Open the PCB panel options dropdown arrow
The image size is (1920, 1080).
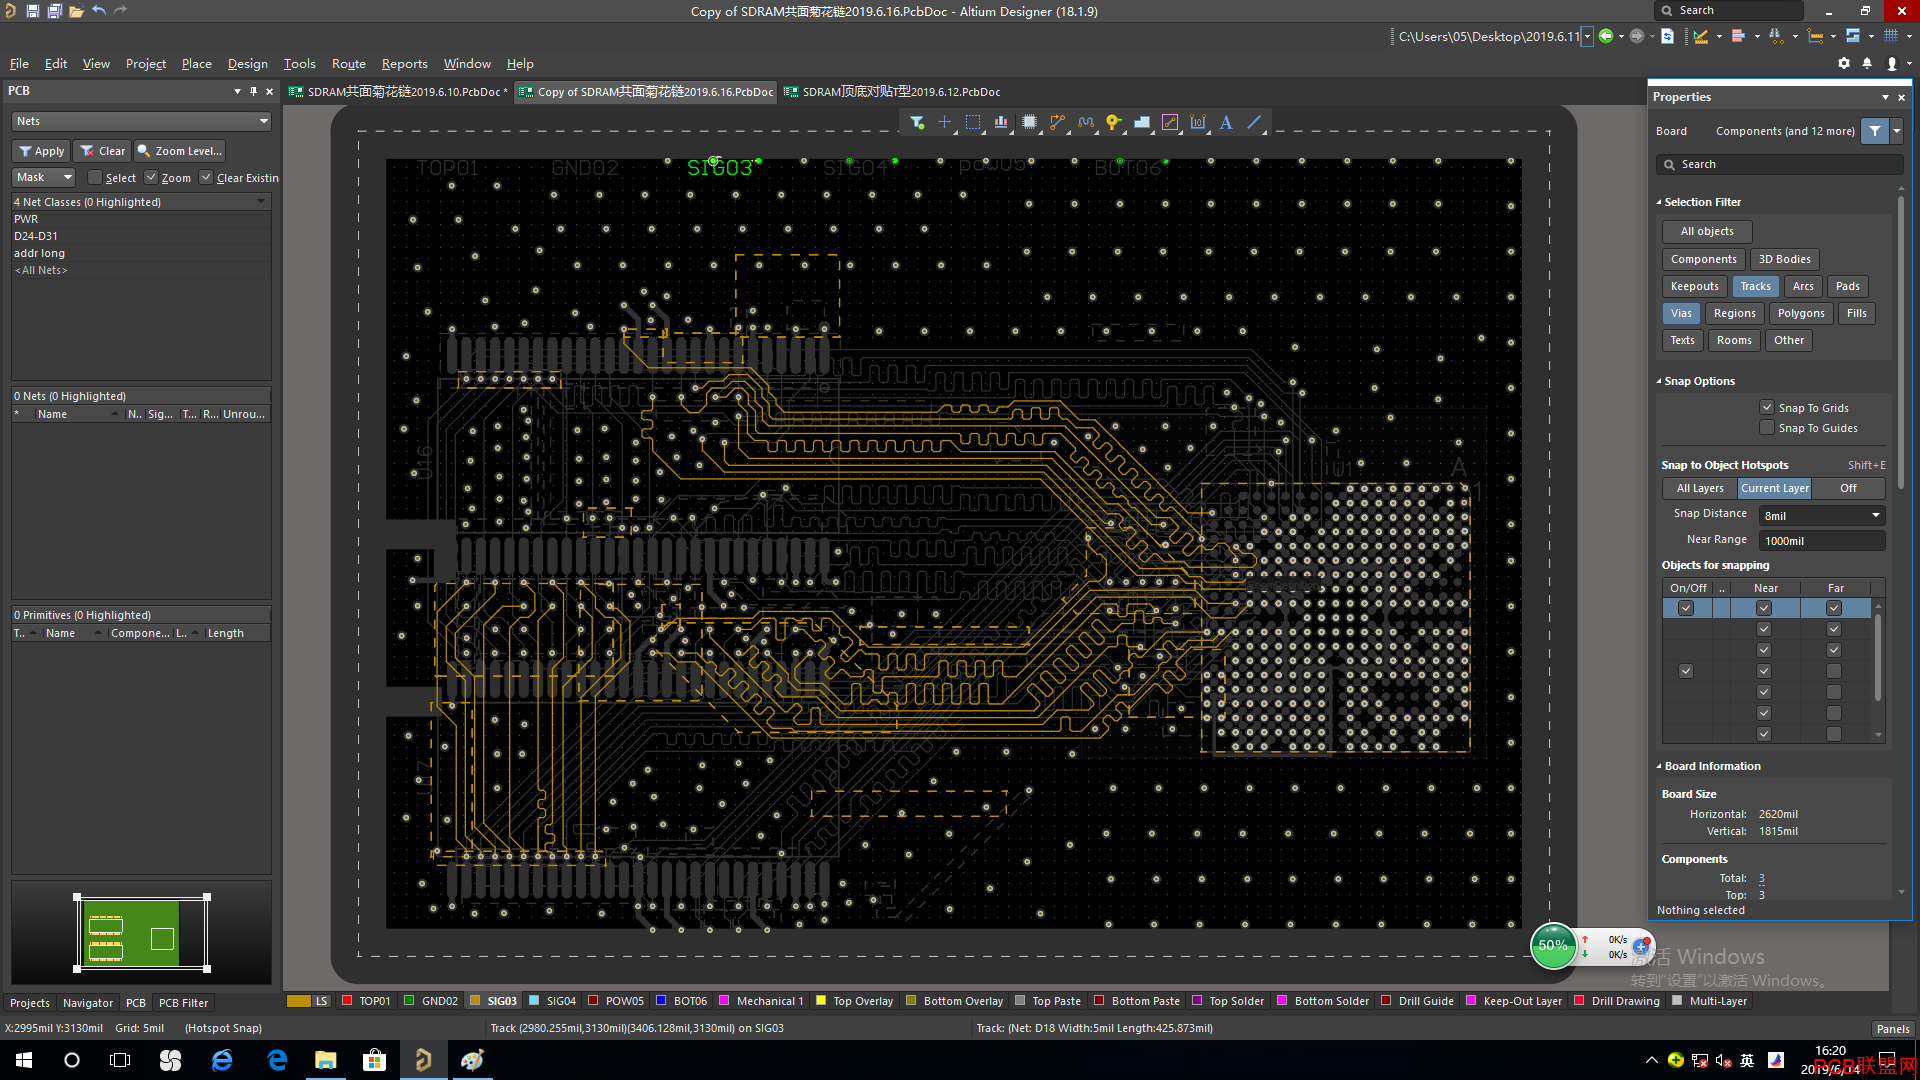point(237,91)
